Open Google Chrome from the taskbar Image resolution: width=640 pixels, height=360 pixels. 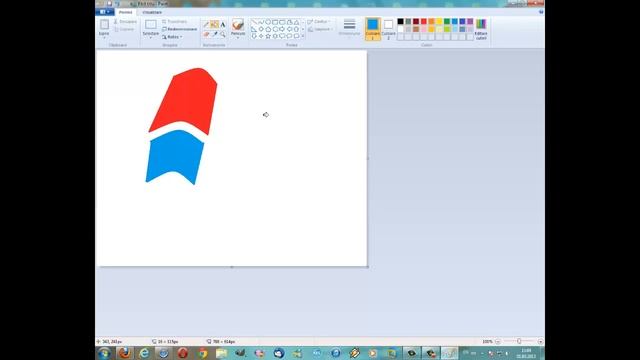(x=202, y=353)
